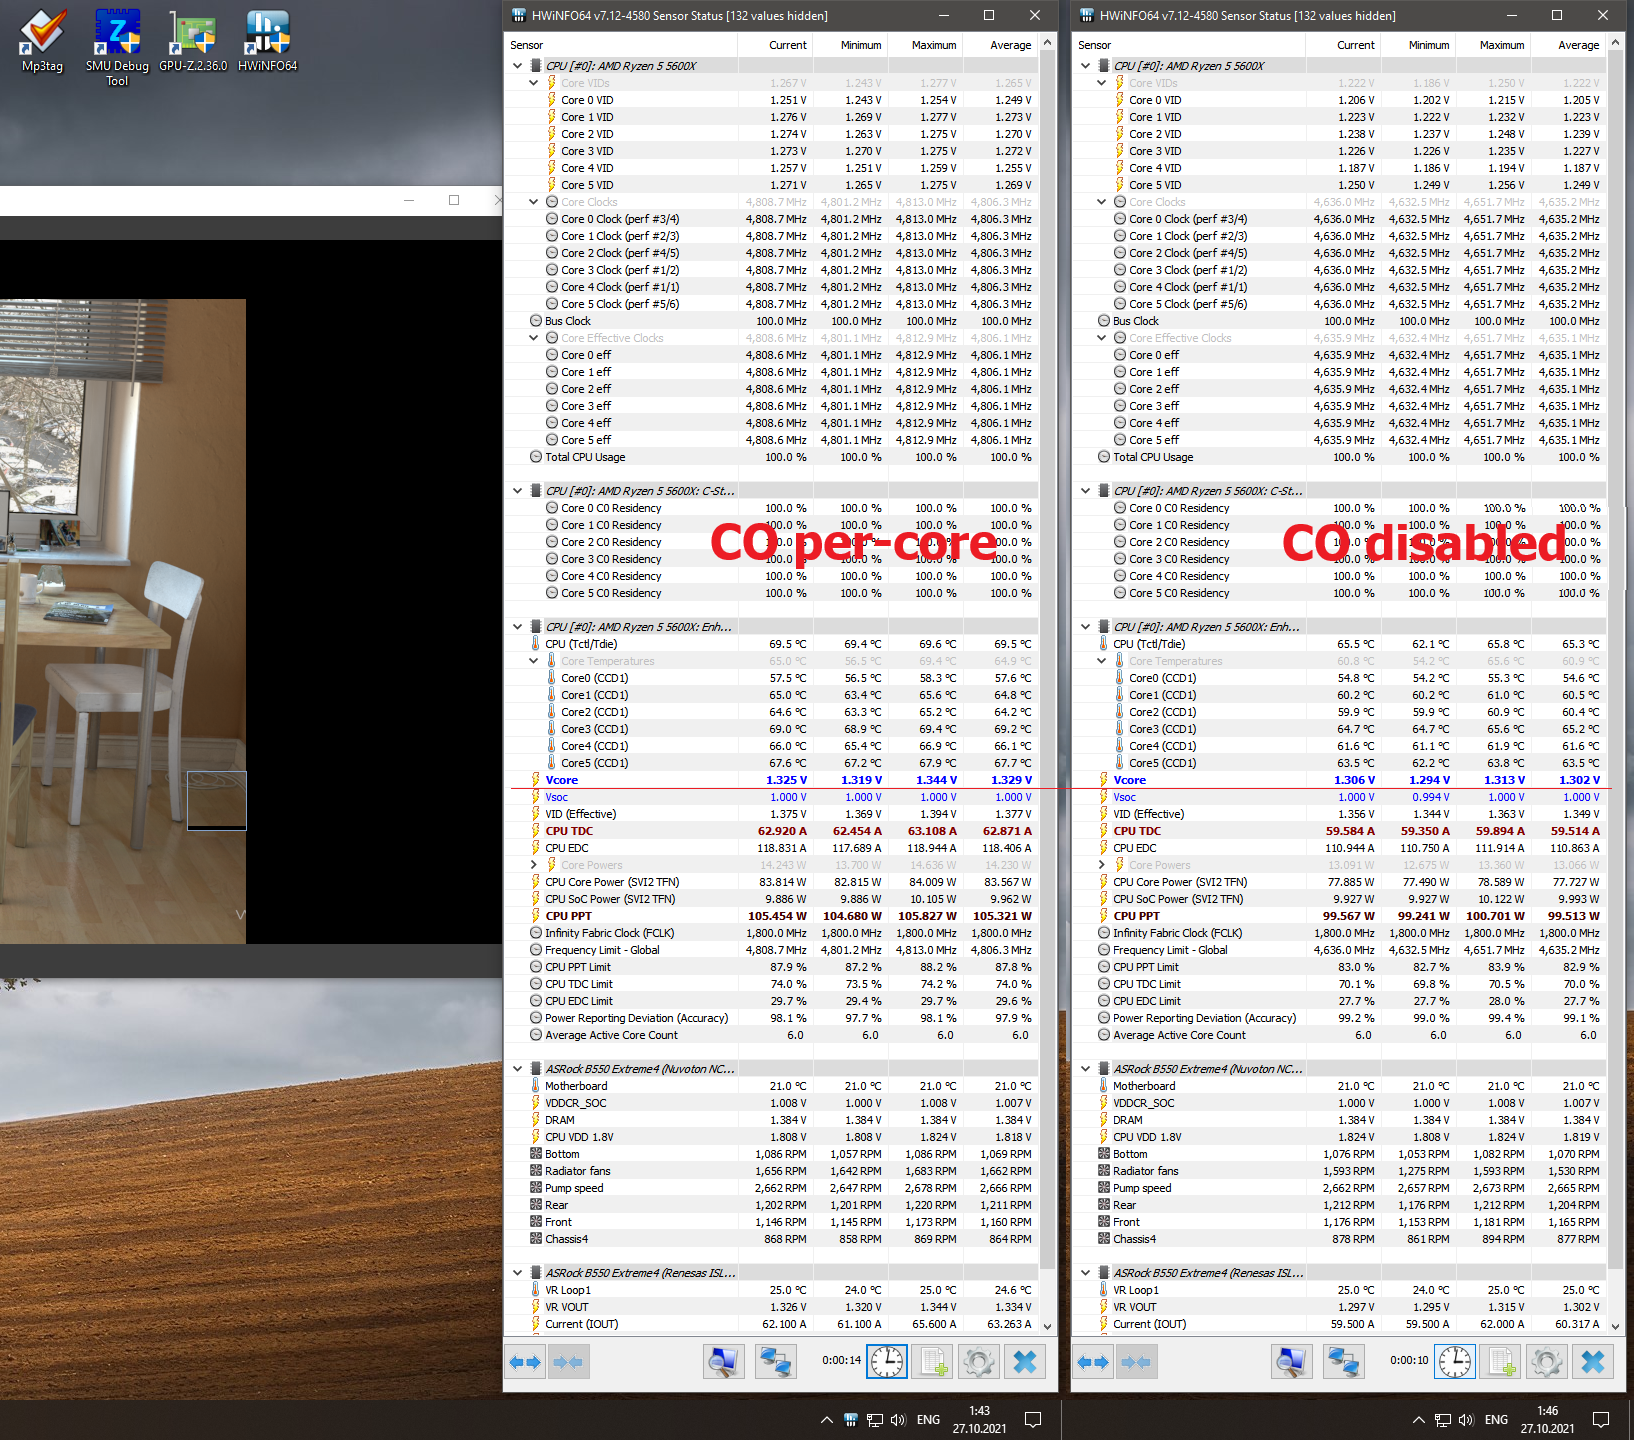Open the ENG language indicator beside the 1:43 clock
Viewport: 1634px width, 1440px height.
[x=928, y=1419]
